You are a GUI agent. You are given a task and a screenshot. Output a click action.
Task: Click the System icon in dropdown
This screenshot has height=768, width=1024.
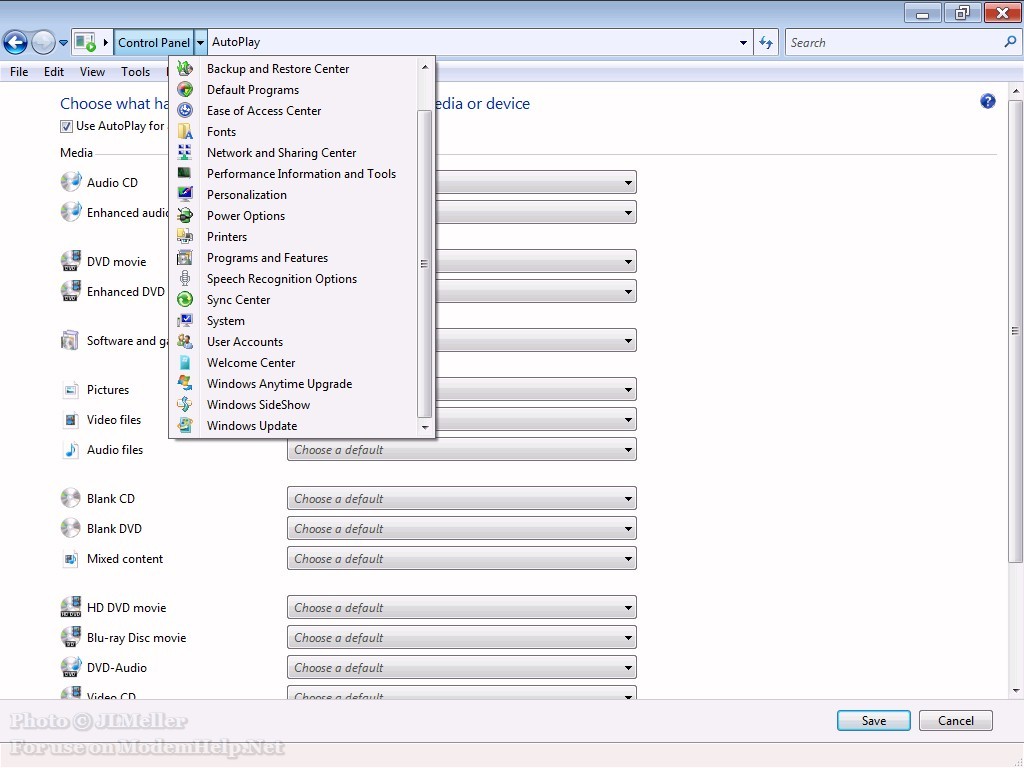[x=185, y=320]
